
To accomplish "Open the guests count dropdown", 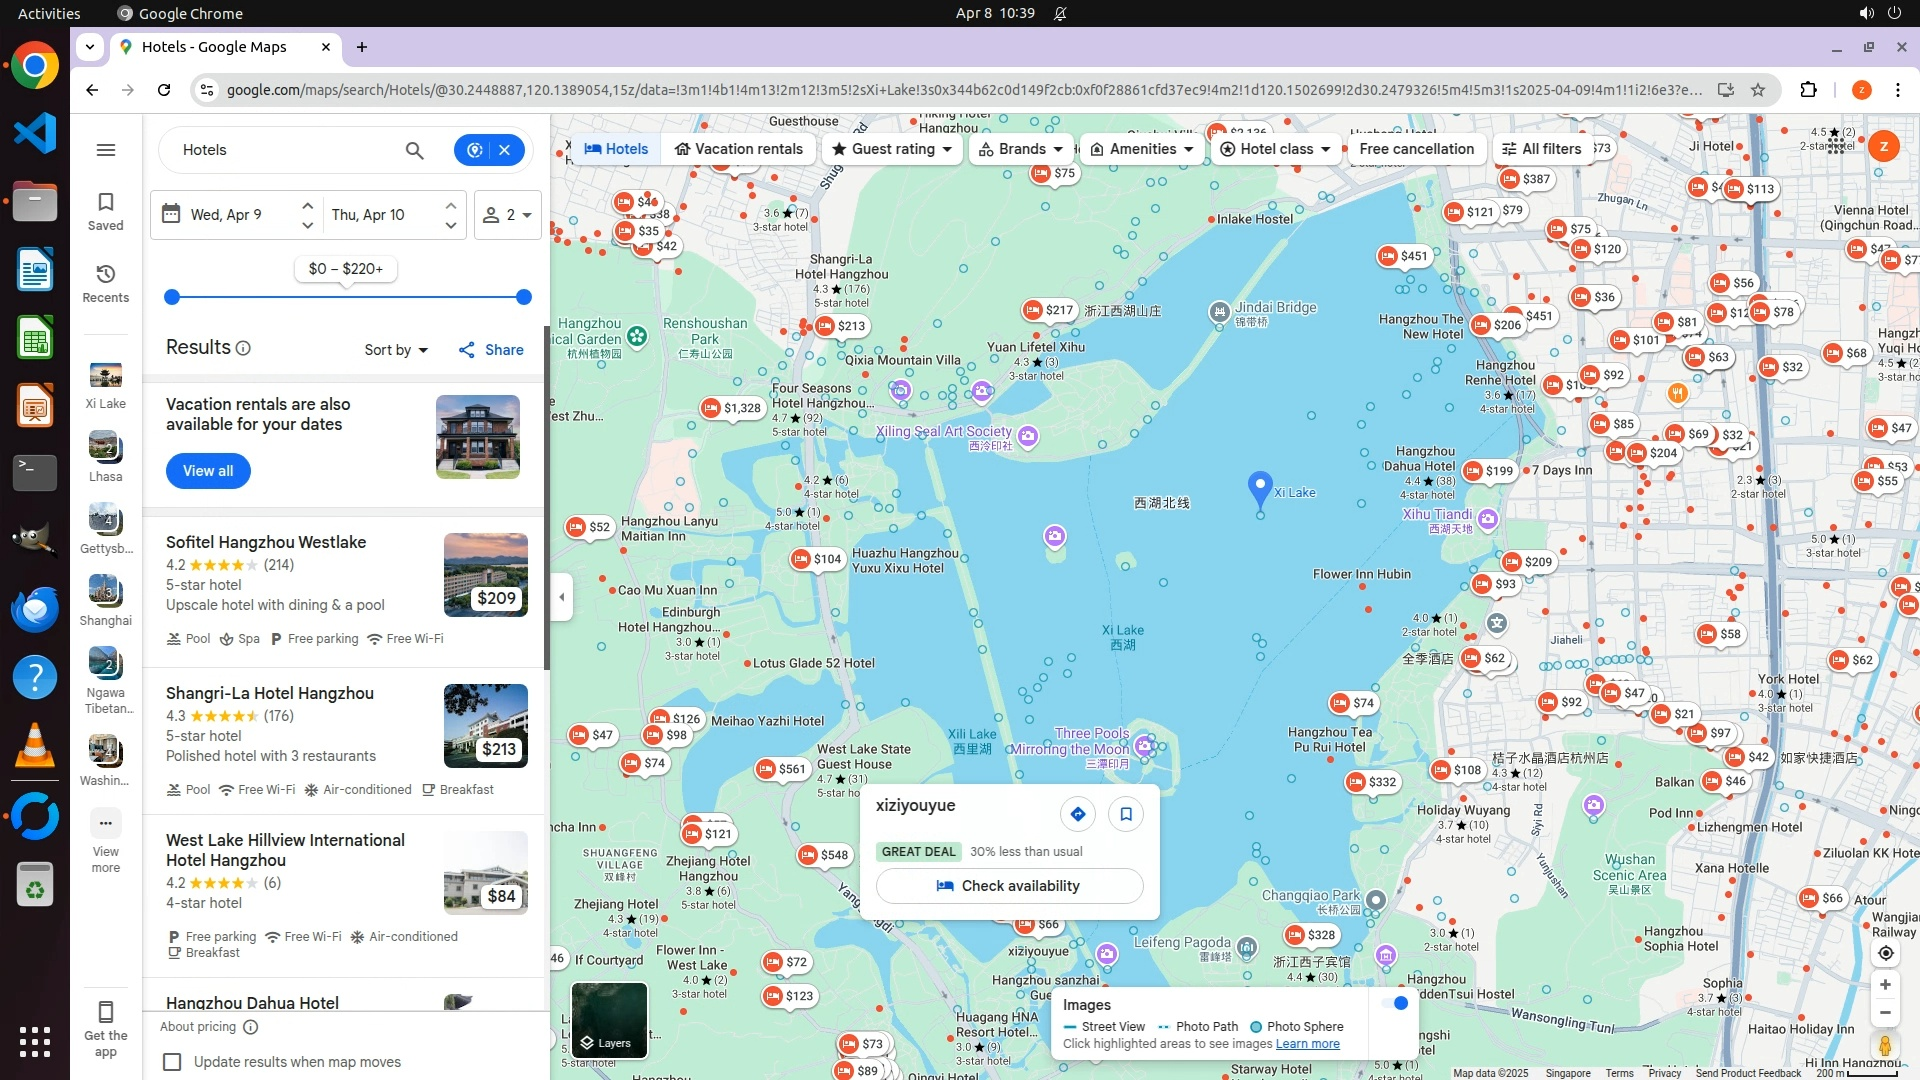I will tap(508, 215).
